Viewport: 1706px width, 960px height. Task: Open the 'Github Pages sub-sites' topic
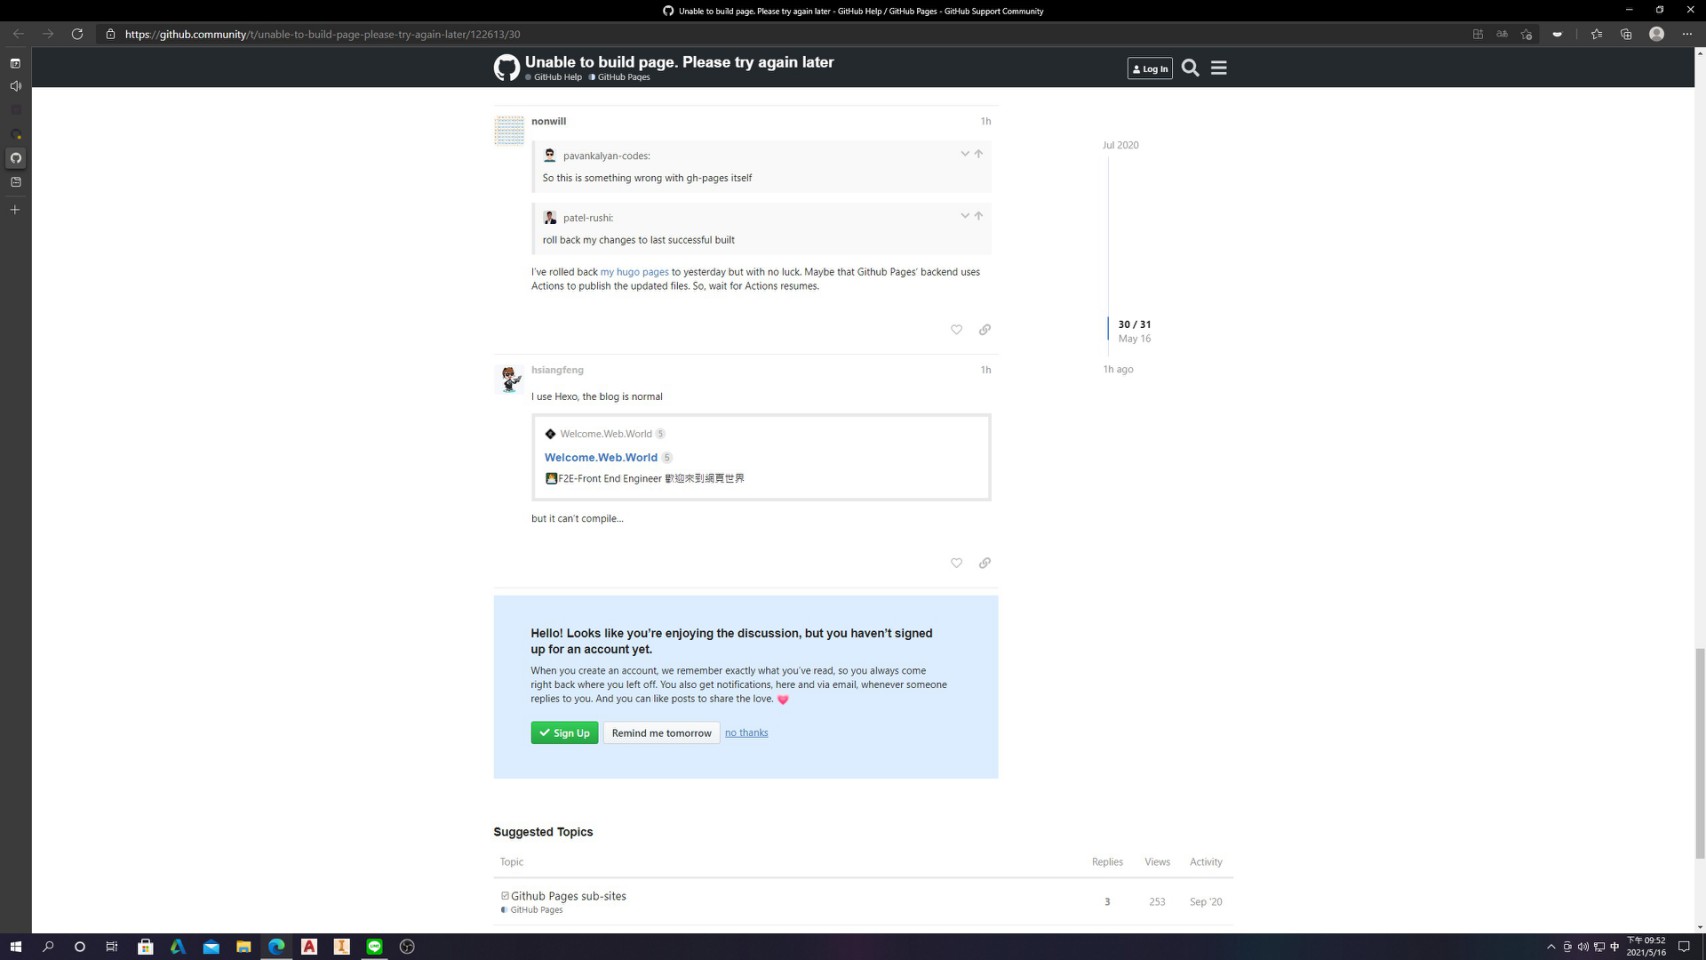[568, 896]
